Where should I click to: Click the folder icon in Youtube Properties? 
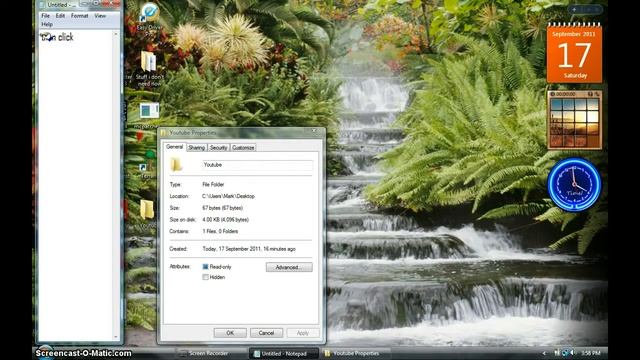pos(176,164)
